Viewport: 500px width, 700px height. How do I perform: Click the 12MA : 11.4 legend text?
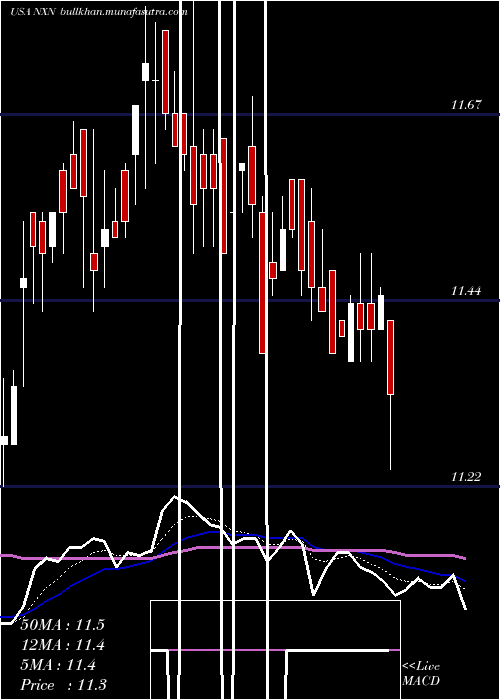coord(62,645)
